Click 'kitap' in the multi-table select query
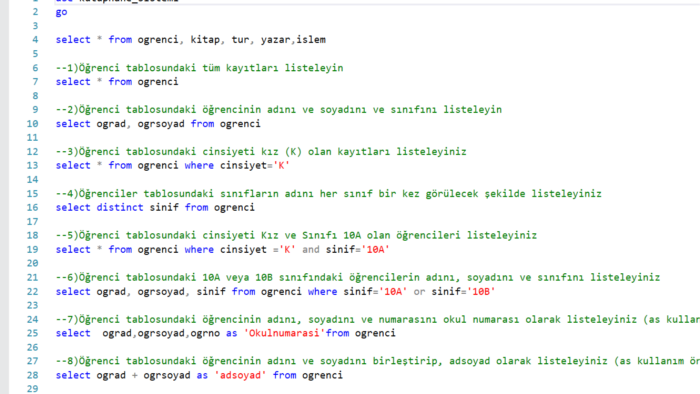Viewport: 700px width, 394px height. (205, 40)
